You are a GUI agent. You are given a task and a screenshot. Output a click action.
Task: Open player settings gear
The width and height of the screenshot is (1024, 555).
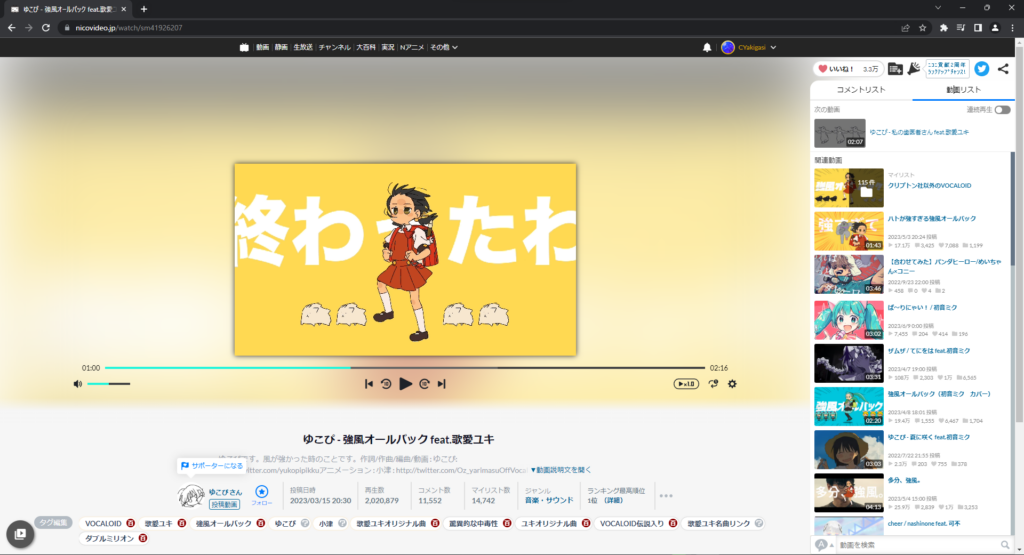click(732, 384)
